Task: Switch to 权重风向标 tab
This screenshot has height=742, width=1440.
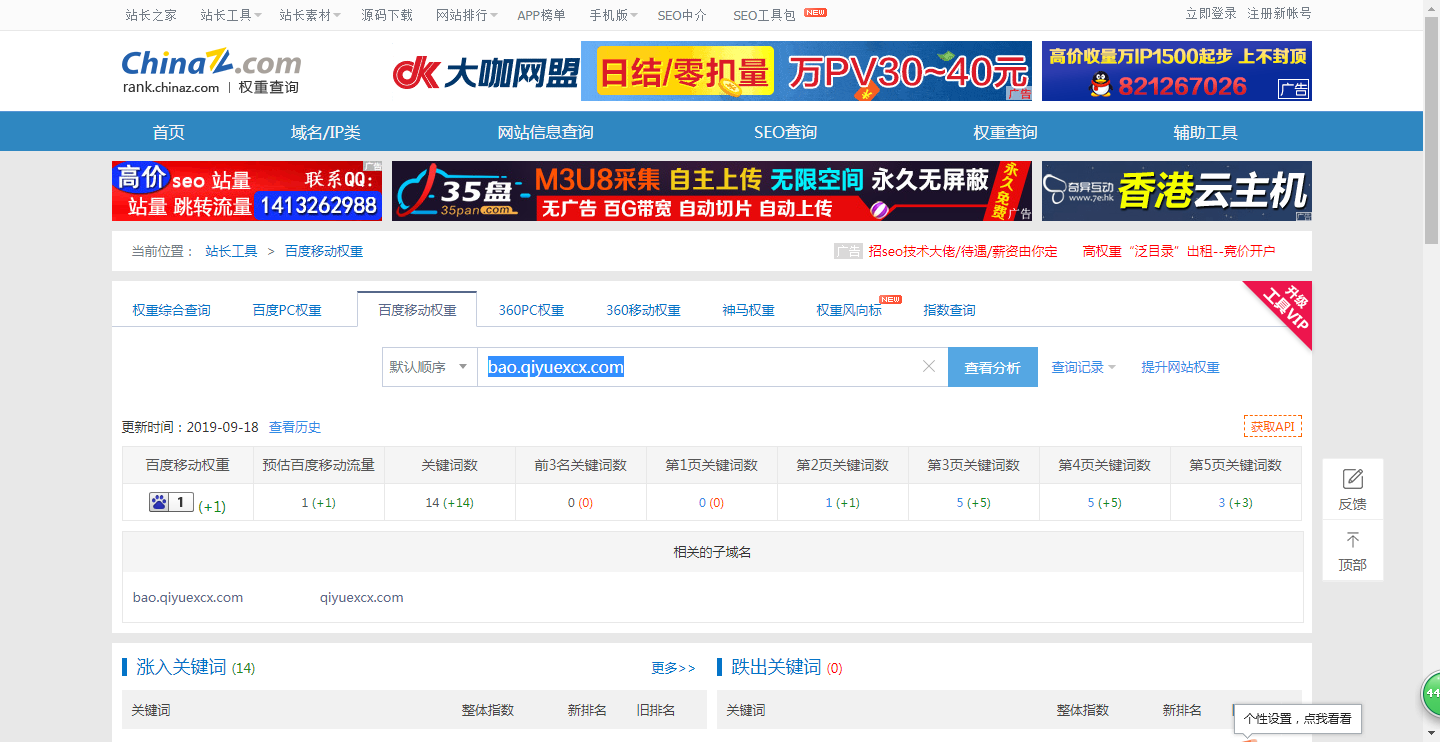Action: (849, 310)
